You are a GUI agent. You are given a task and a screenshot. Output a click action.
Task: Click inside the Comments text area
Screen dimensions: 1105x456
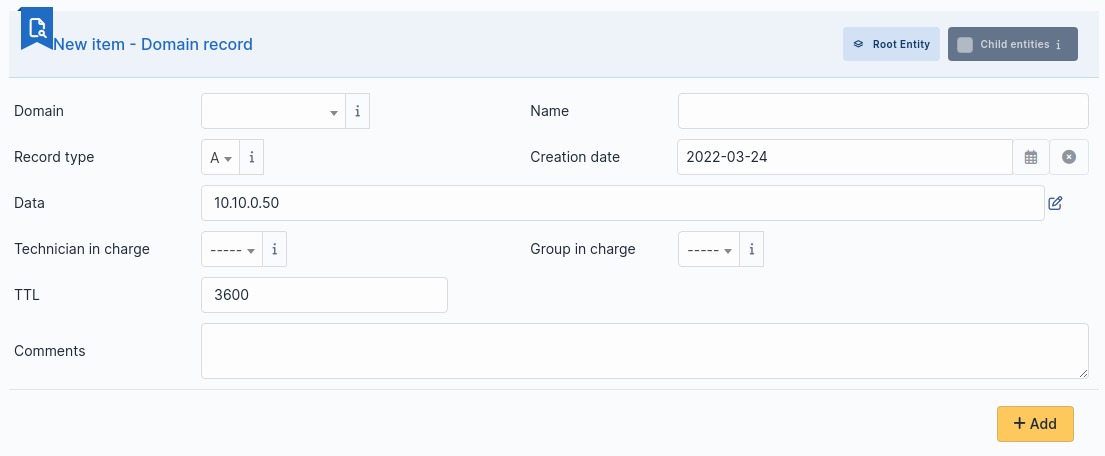tap(645, 351)
